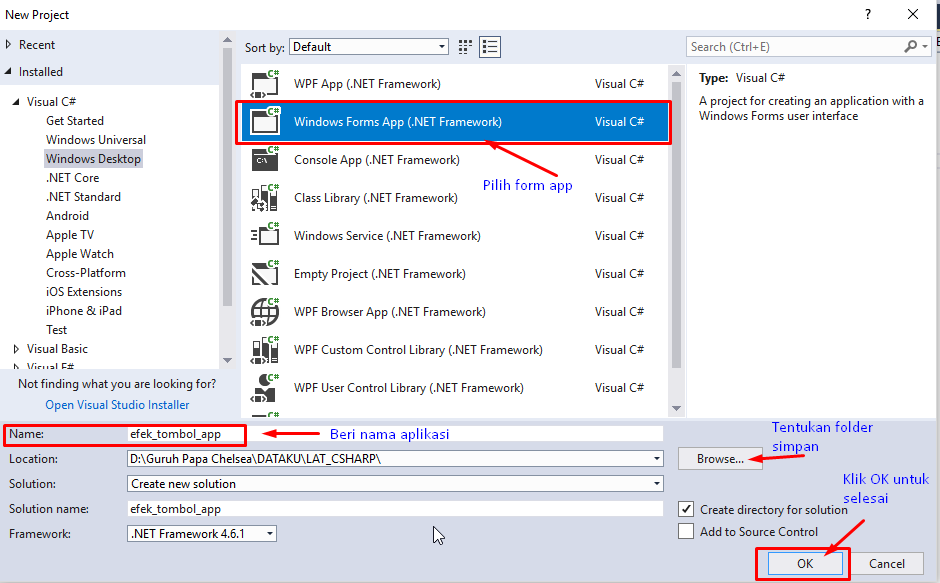The height and width of the screenshot is (583, 940).
Task: Select the Windows Forms App template icon
Action: point(264,121)
